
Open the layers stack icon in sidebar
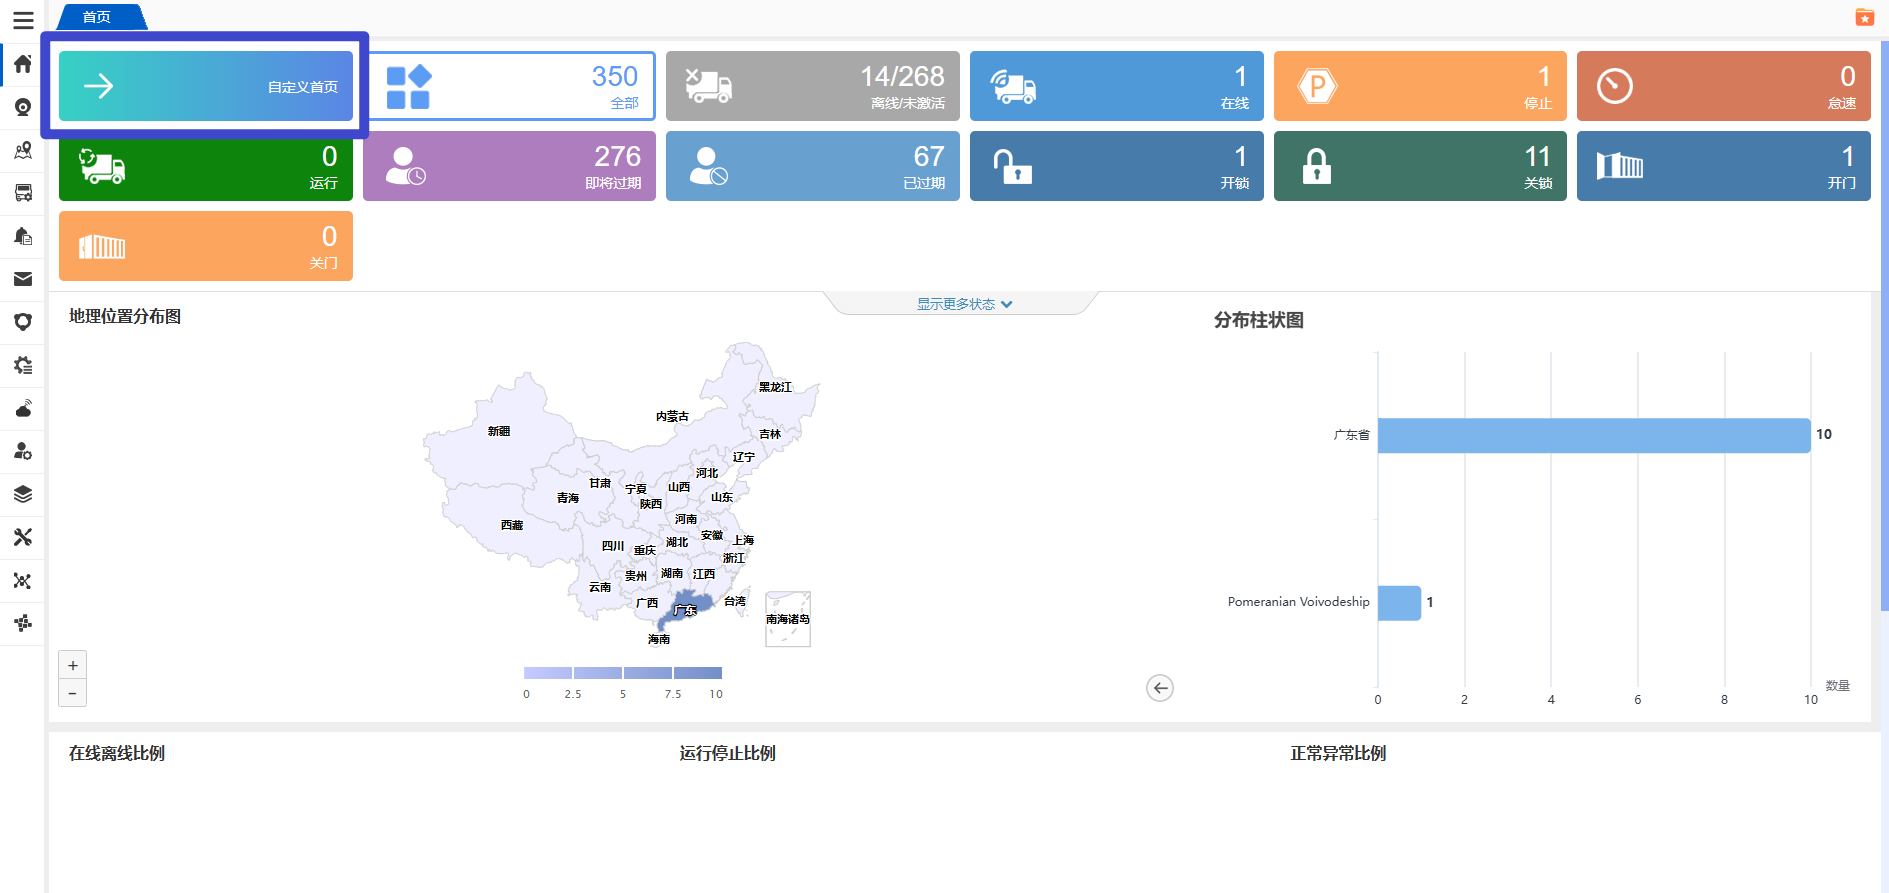[23, 494]
